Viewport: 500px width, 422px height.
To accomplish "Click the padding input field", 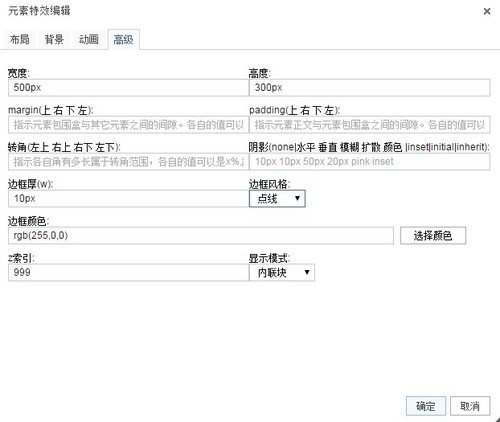I will (370, 125).
